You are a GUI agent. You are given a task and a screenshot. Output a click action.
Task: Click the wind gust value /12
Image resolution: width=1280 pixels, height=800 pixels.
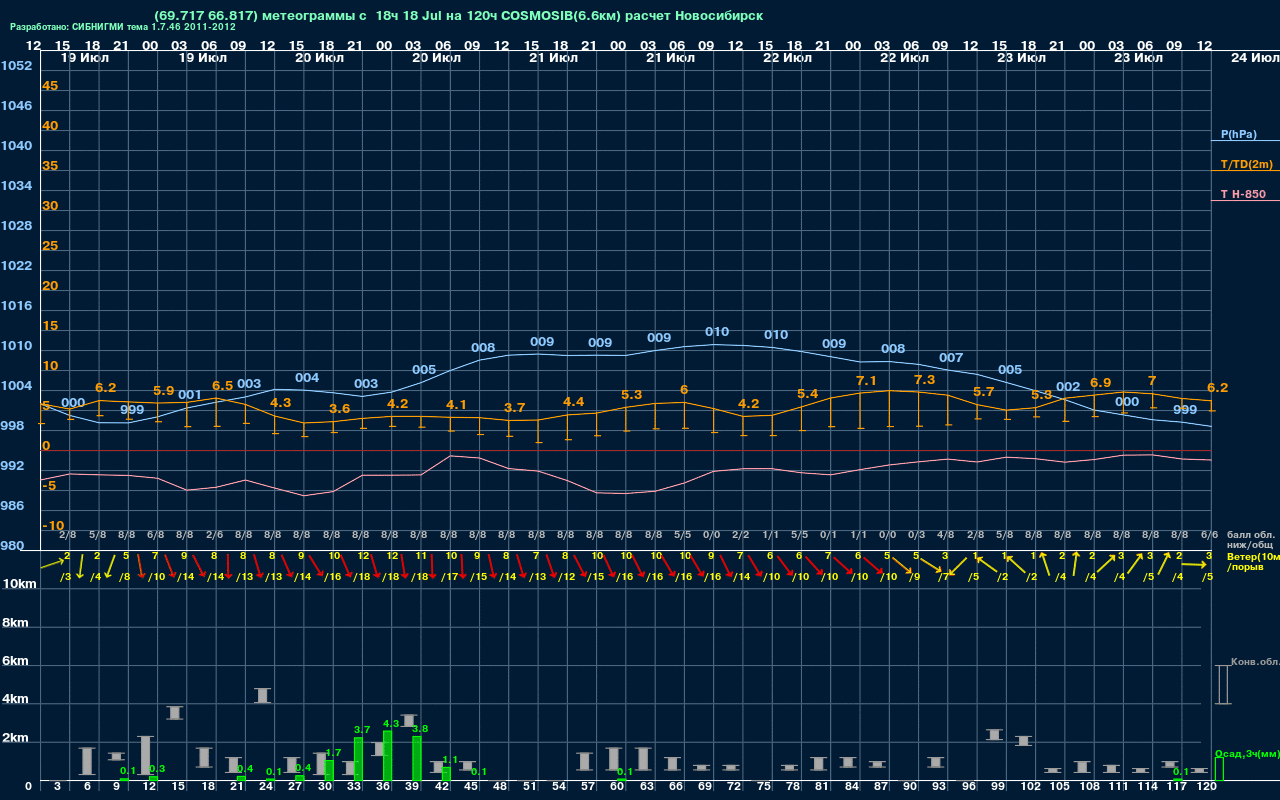pyautogui.click(x=567, y=577)
